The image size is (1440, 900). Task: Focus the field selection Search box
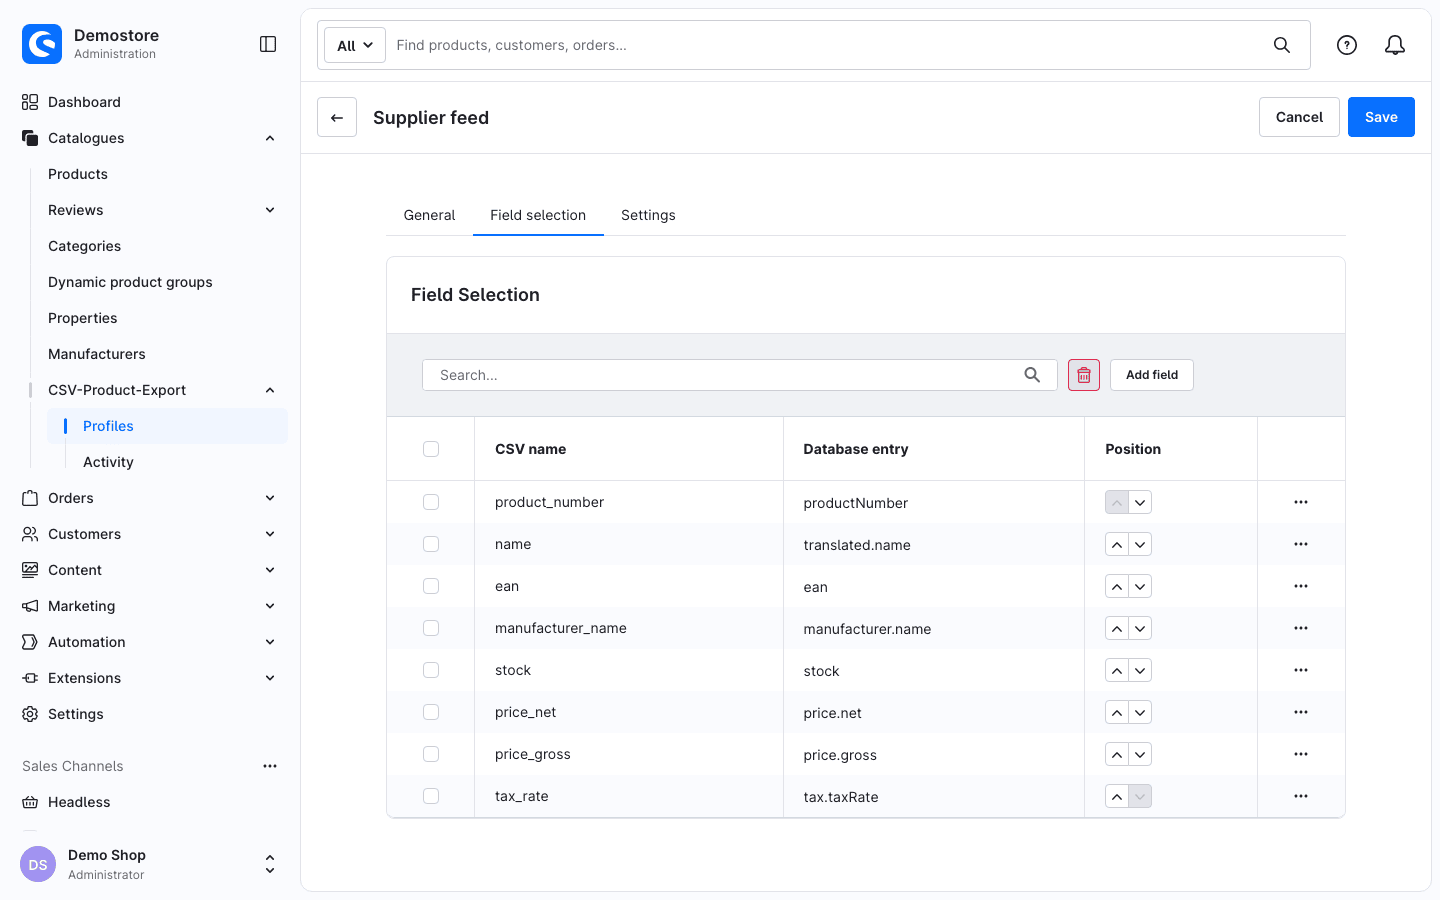[739, 375]
